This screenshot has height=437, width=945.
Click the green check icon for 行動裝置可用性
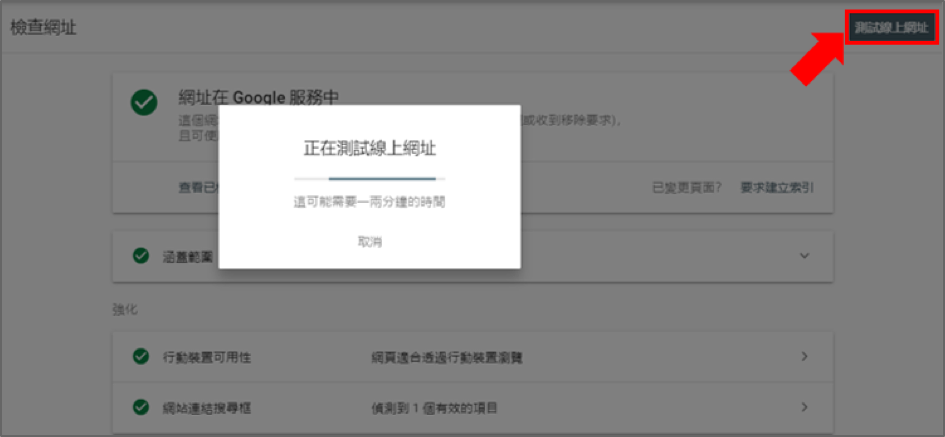pyautogui.click(x=141, y=356)
